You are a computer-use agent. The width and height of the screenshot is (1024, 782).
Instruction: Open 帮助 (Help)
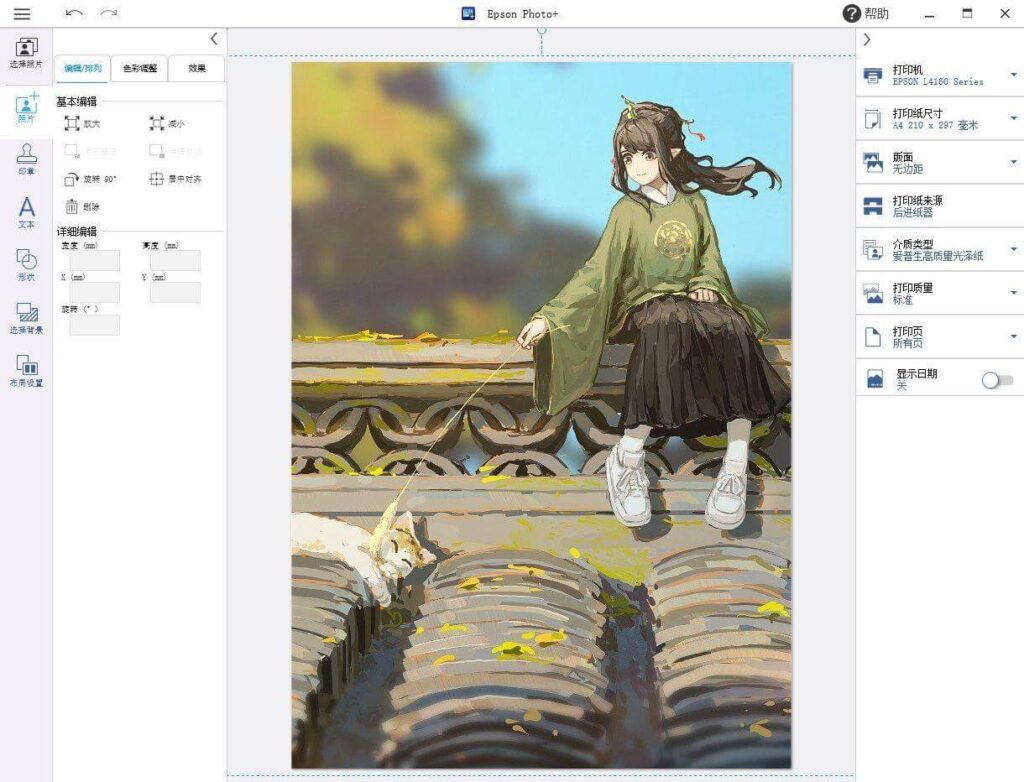tap(866, 14)
